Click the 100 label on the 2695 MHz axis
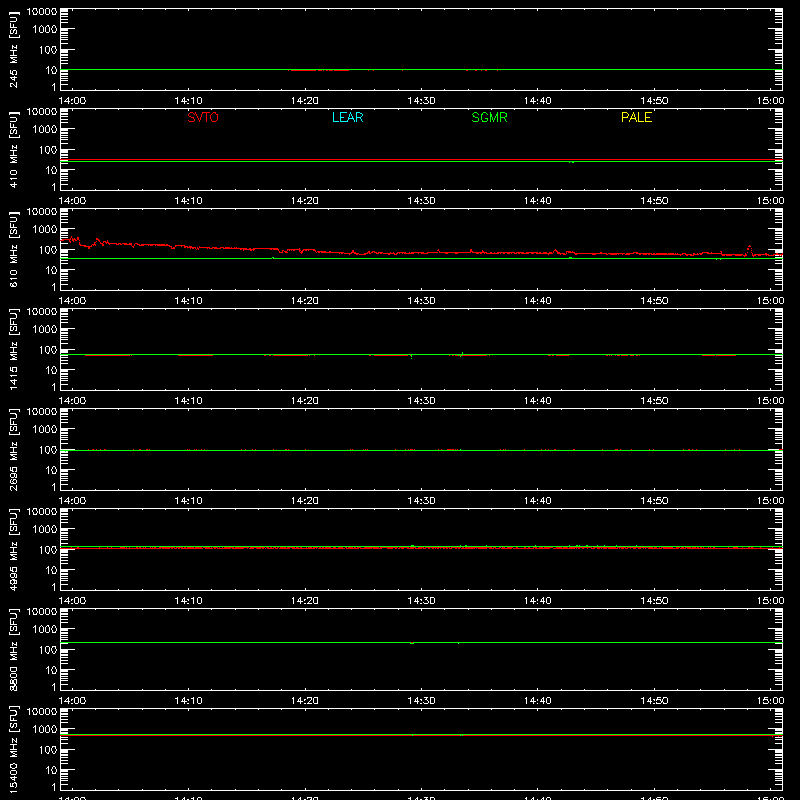 point(47,450)
